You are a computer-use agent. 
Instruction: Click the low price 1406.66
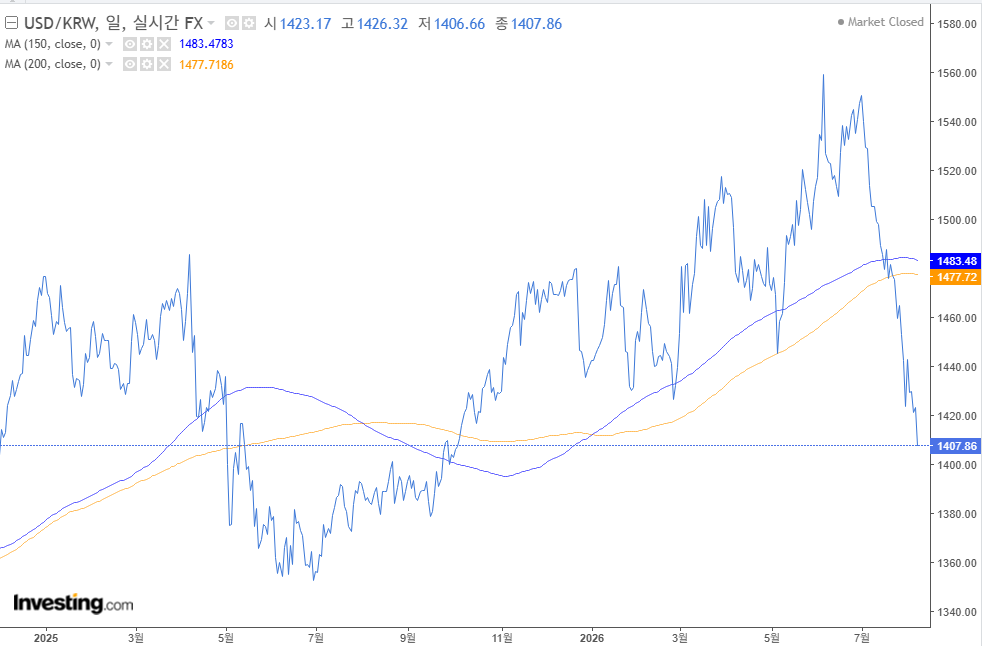(x=459, y=24)
